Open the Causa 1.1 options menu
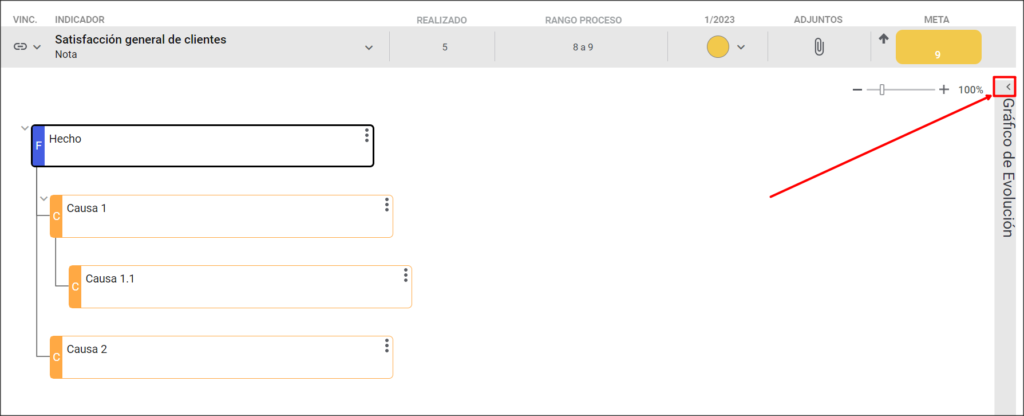The width and height of the screenshot is (1024, 416). [x=406, y=275]
